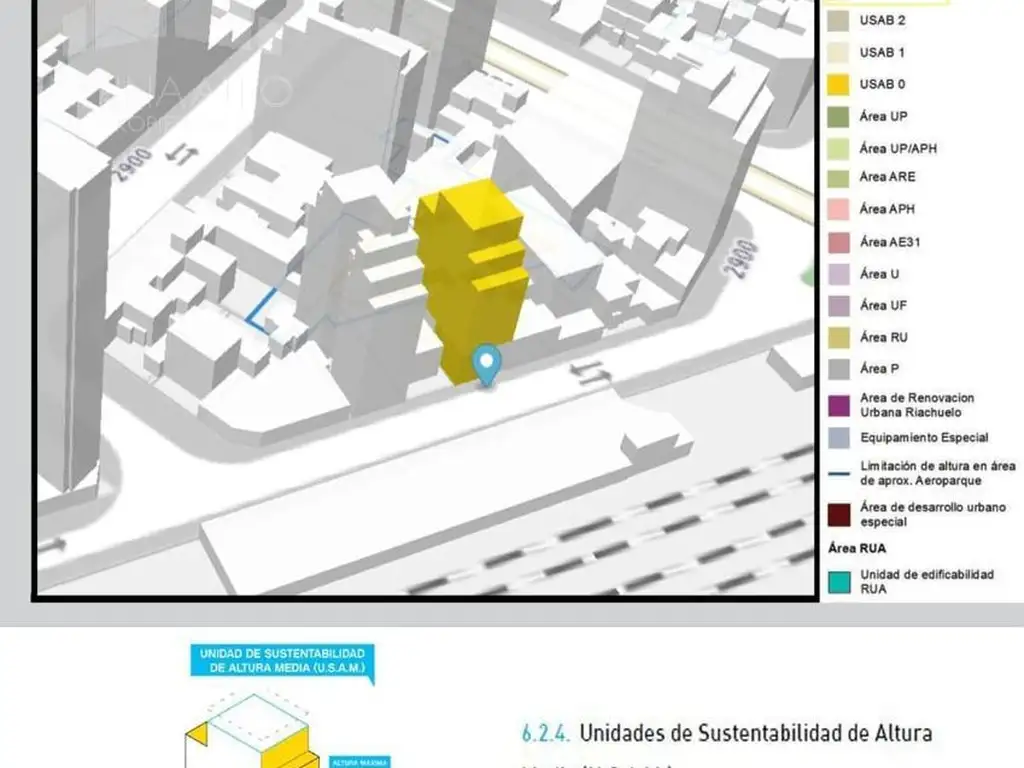The image size is (1024, 768).
Task: Click the Área APH pink swatch
Action: coord(839,210)
